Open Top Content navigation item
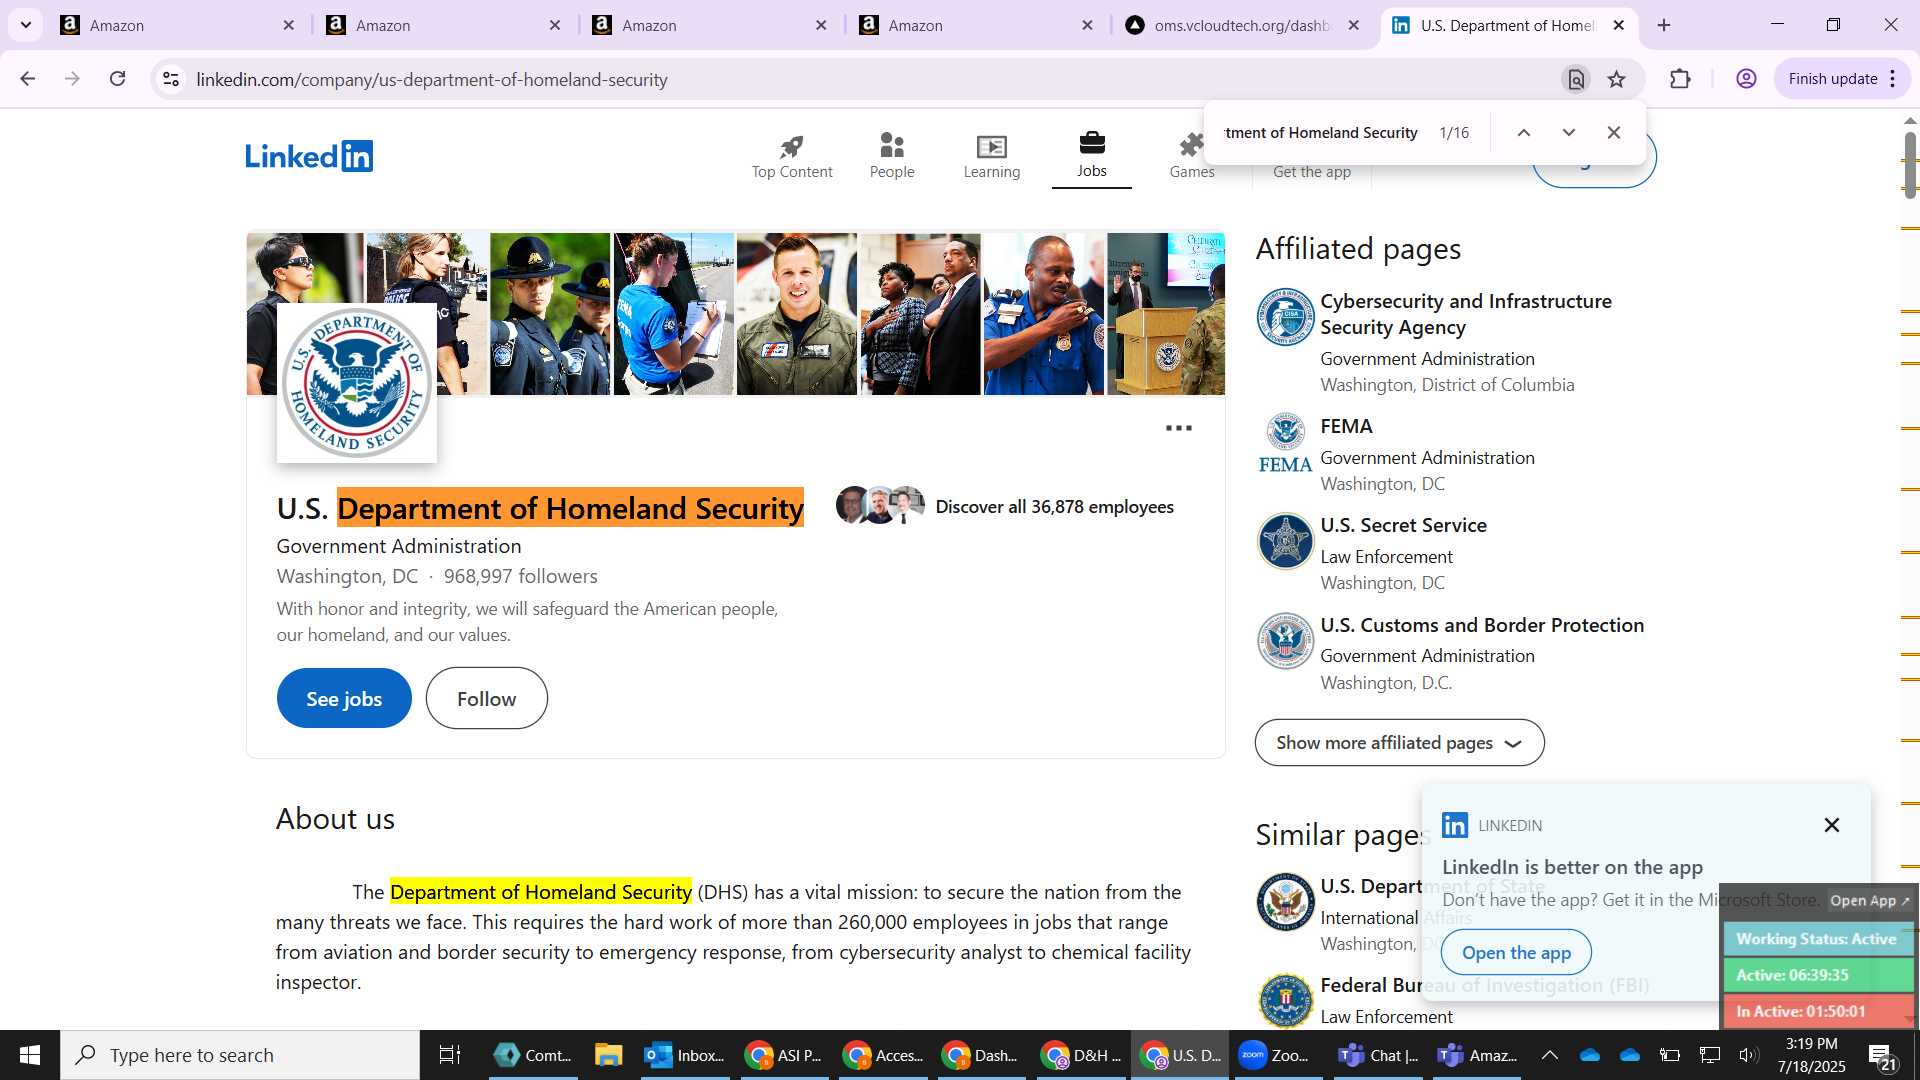The height and width of the screenshot is (1080, 1920). tap(792, 157)
